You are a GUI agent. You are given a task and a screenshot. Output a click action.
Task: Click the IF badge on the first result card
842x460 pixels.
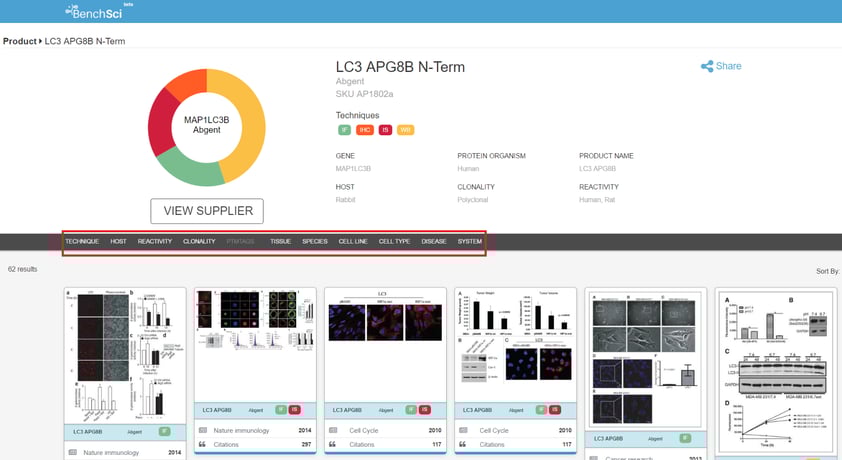164,432
